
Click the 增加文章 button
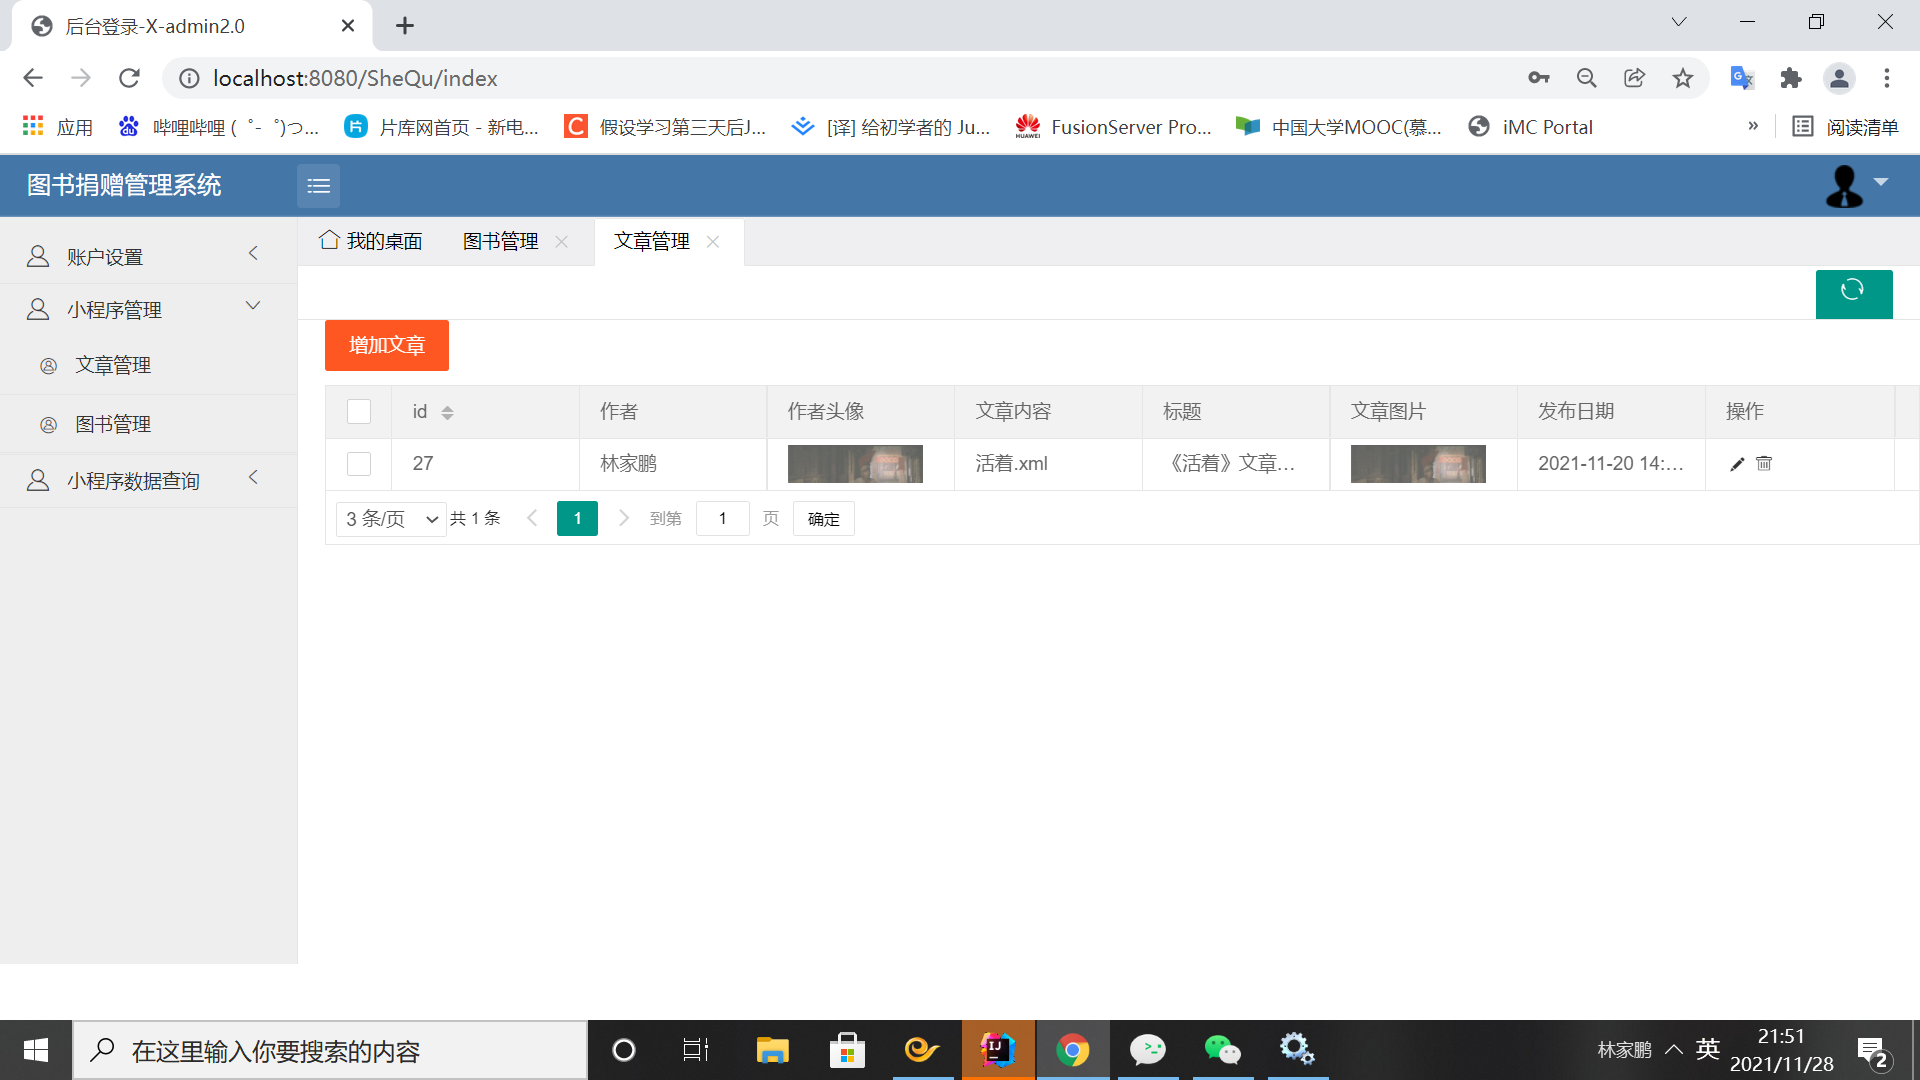point(387,345)
